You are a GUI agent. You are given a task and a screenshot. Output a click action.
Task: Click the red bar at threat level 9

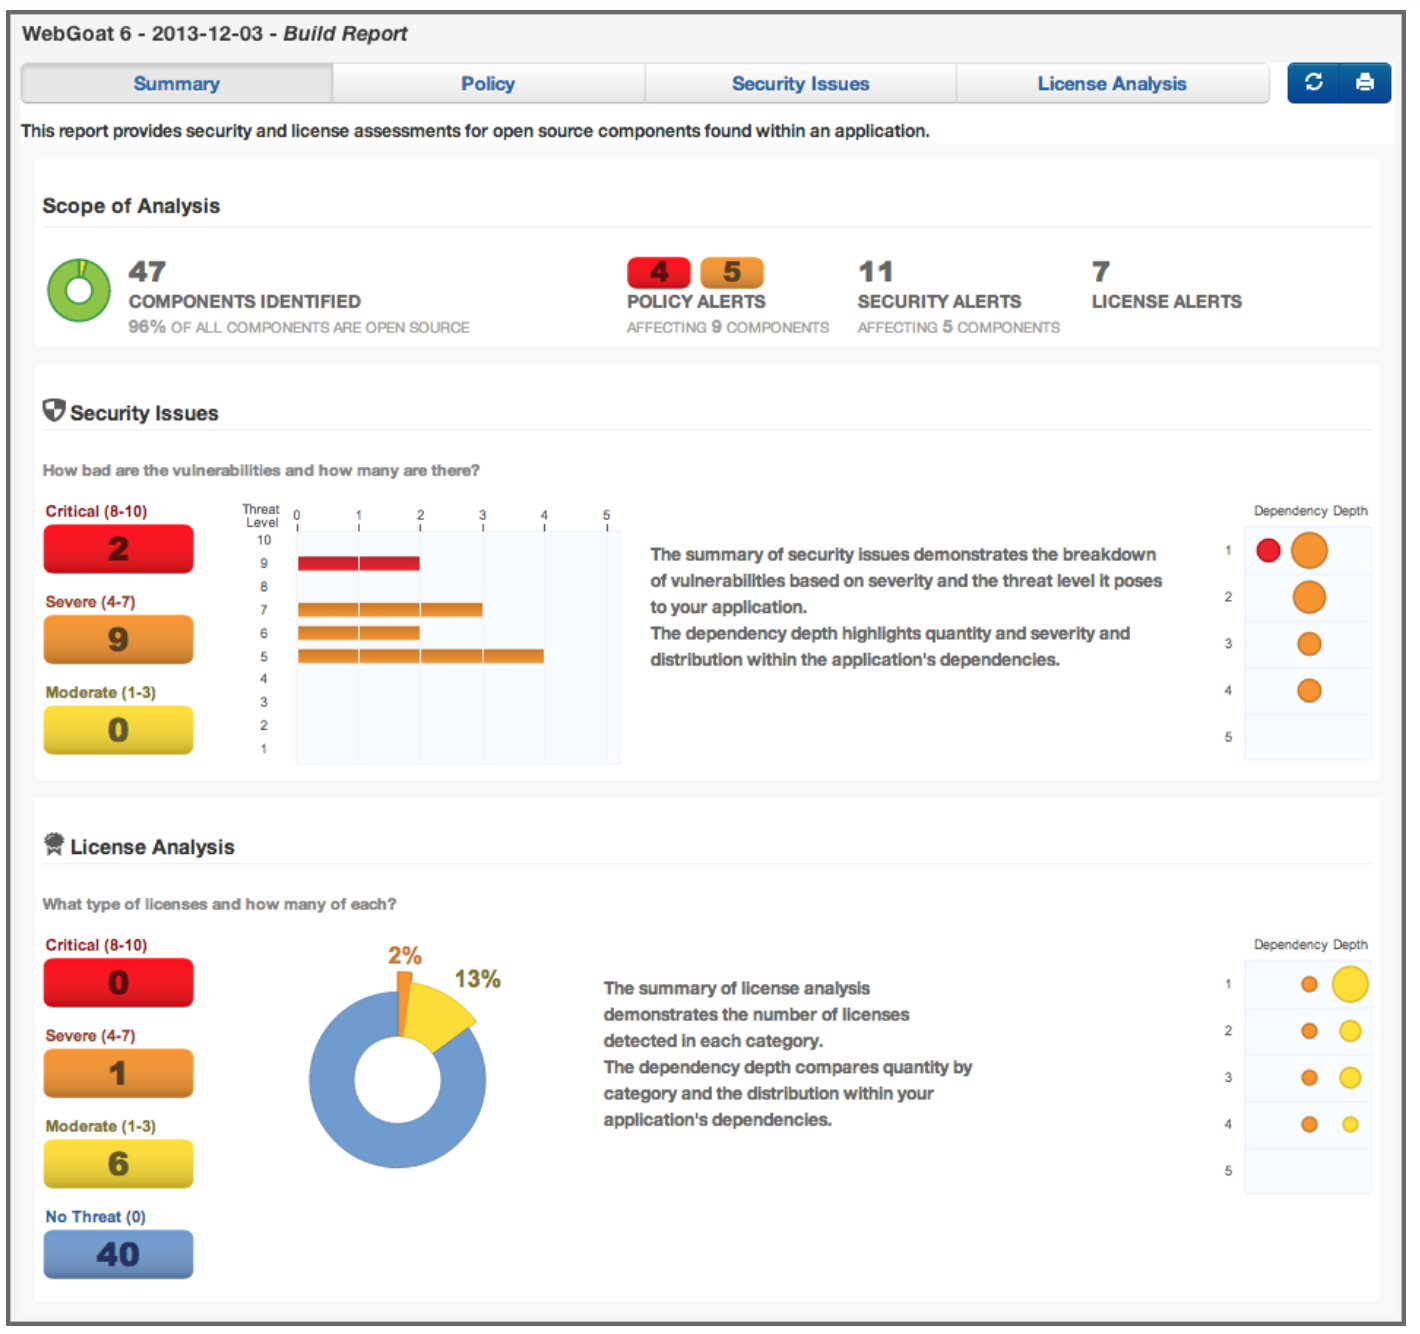(358, 563)
